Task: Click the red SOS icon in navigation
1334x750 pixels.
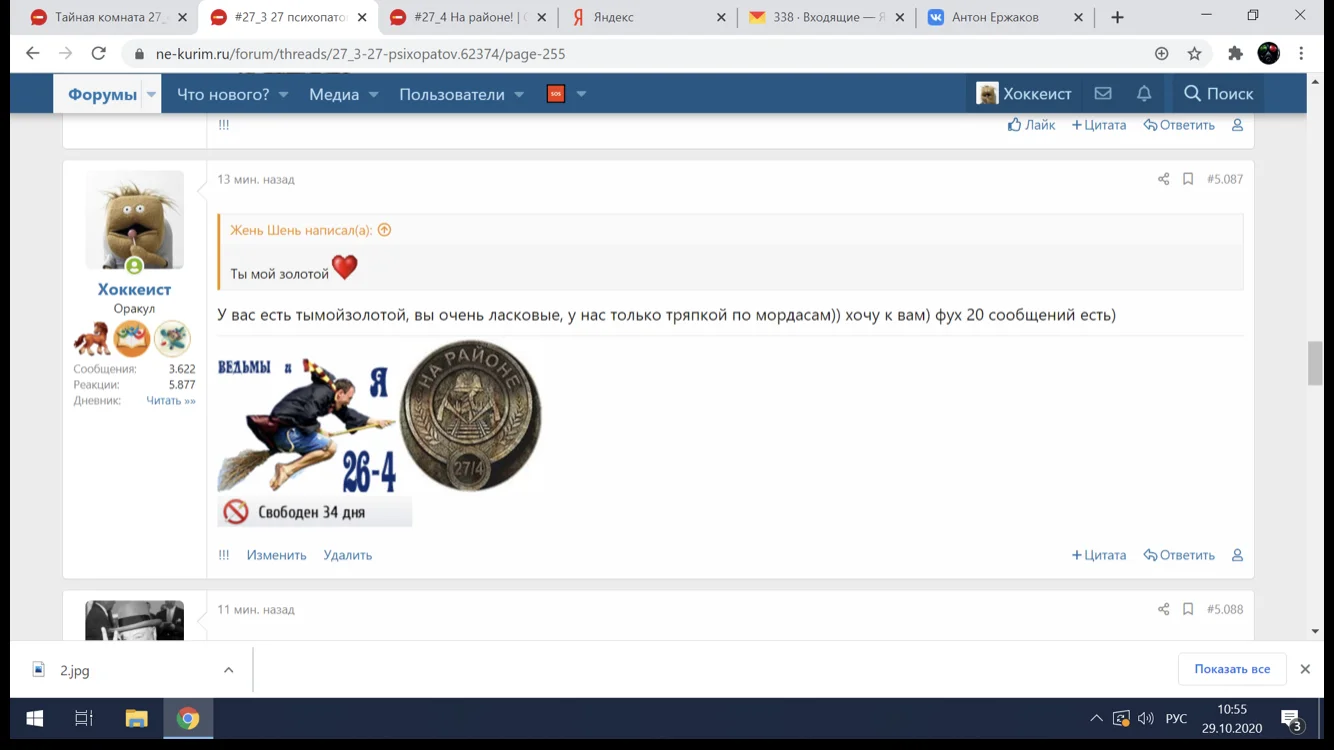Action: pyautogui.click(x=556, y=94)
